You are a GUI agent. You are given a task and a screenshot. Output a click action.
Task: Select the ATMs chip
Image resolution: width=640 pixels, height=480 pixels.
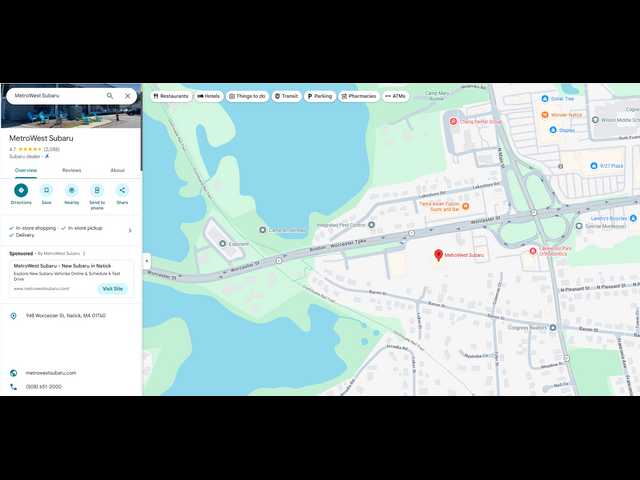[x=396, y=96]
